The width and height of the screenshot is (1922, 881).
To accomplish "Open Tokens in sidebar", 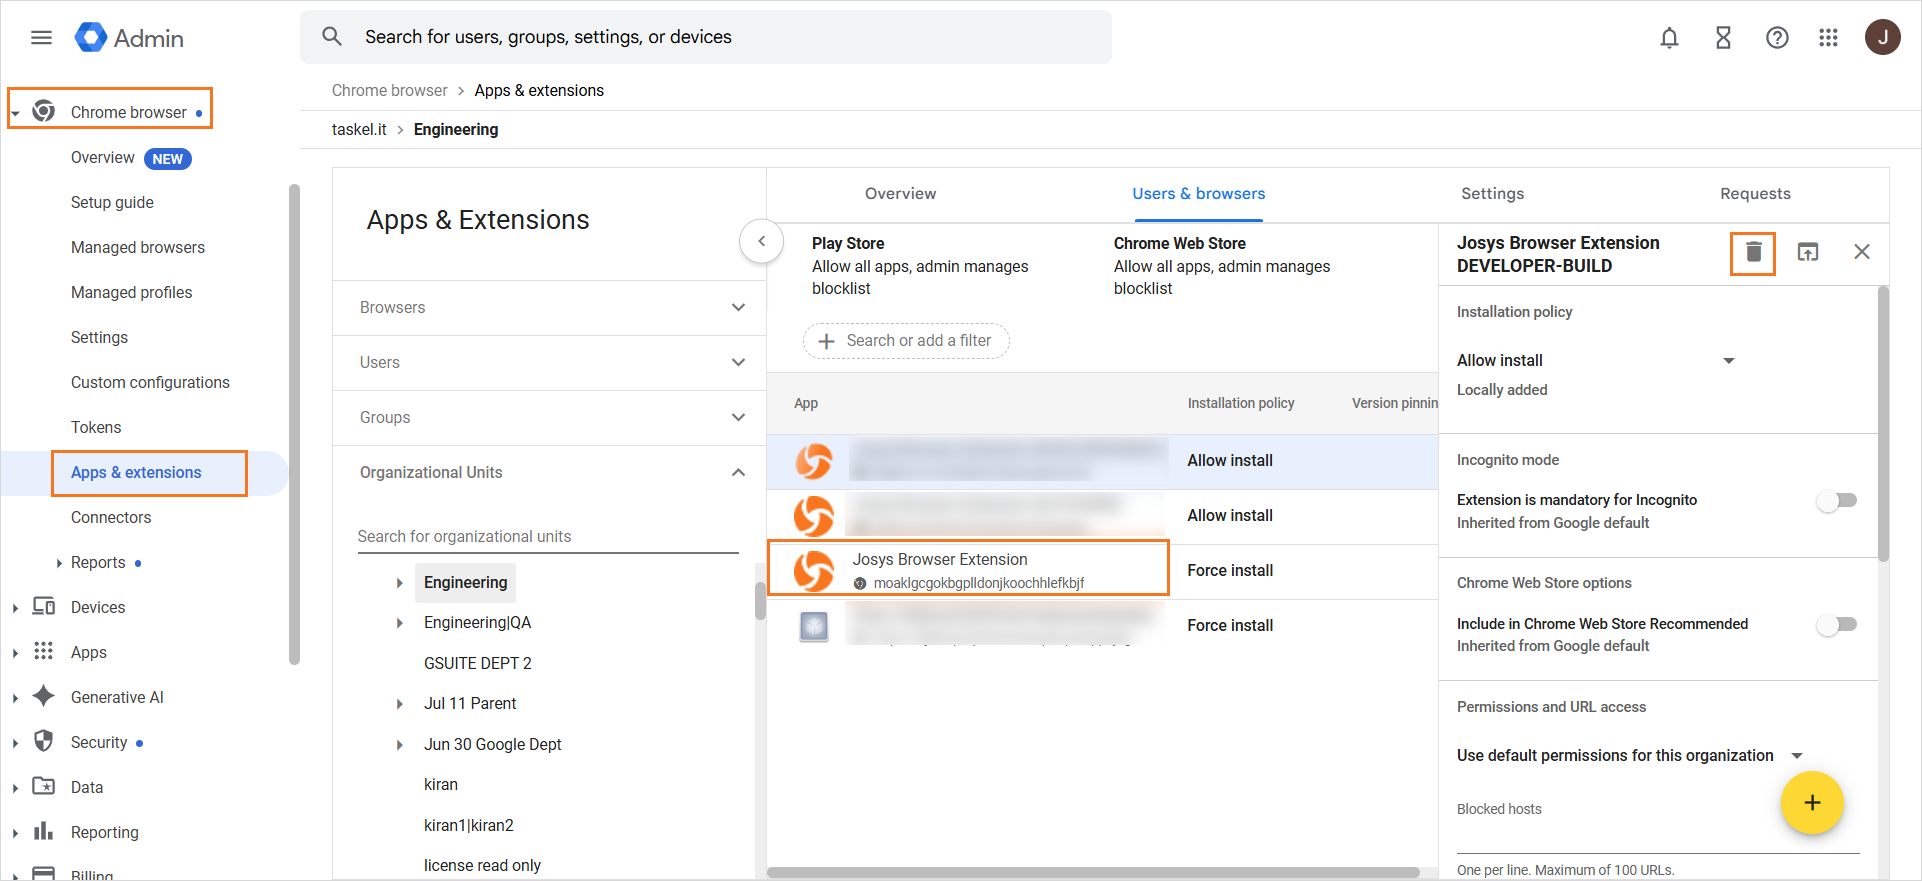I will [x=96, y=427].
